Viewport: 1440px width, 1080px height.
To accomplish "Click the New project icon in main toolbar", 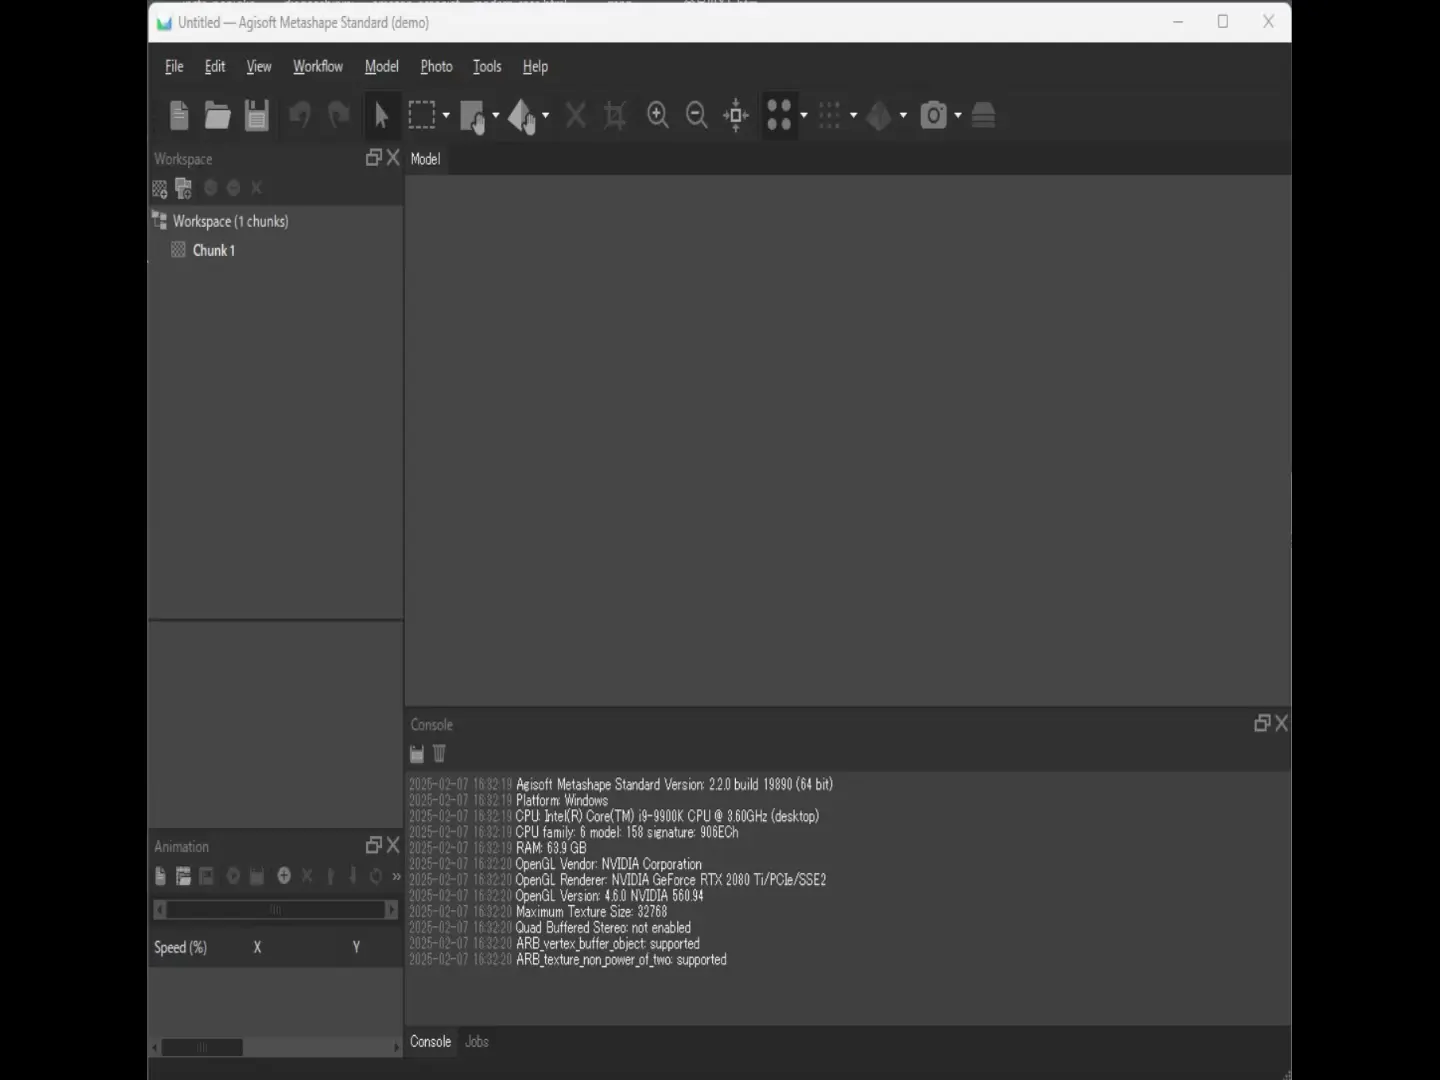I will tap(179, 116).
